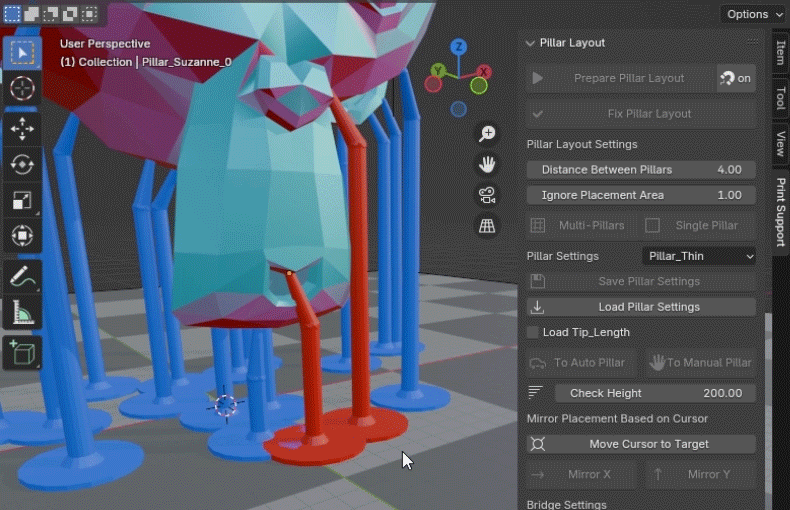Enable the Load Tip_Length checkbox
790x510 pixels.
click(x=532, y=332)
